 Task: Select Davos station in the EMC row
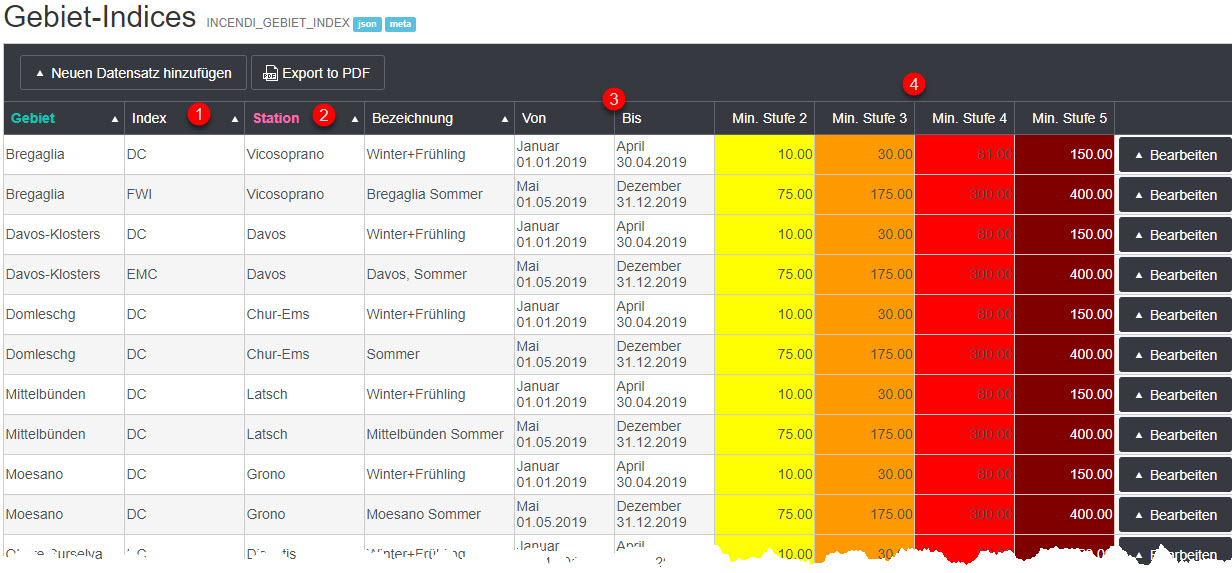[304, 274]
